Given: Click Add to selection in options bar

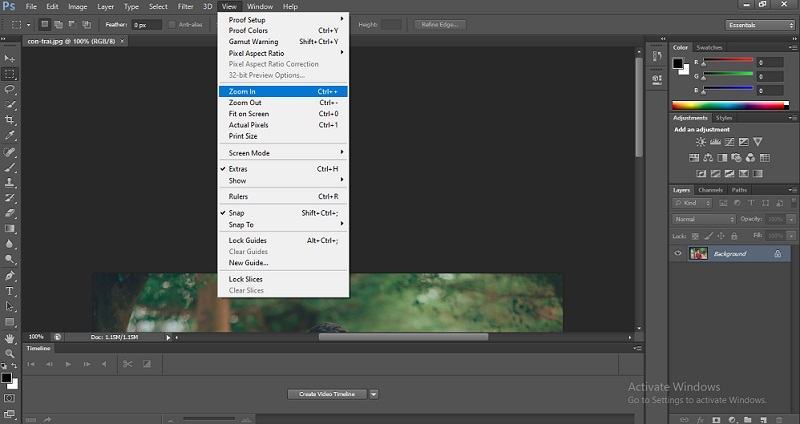Looking at the screenshot, I should click(x=59, y=24).
